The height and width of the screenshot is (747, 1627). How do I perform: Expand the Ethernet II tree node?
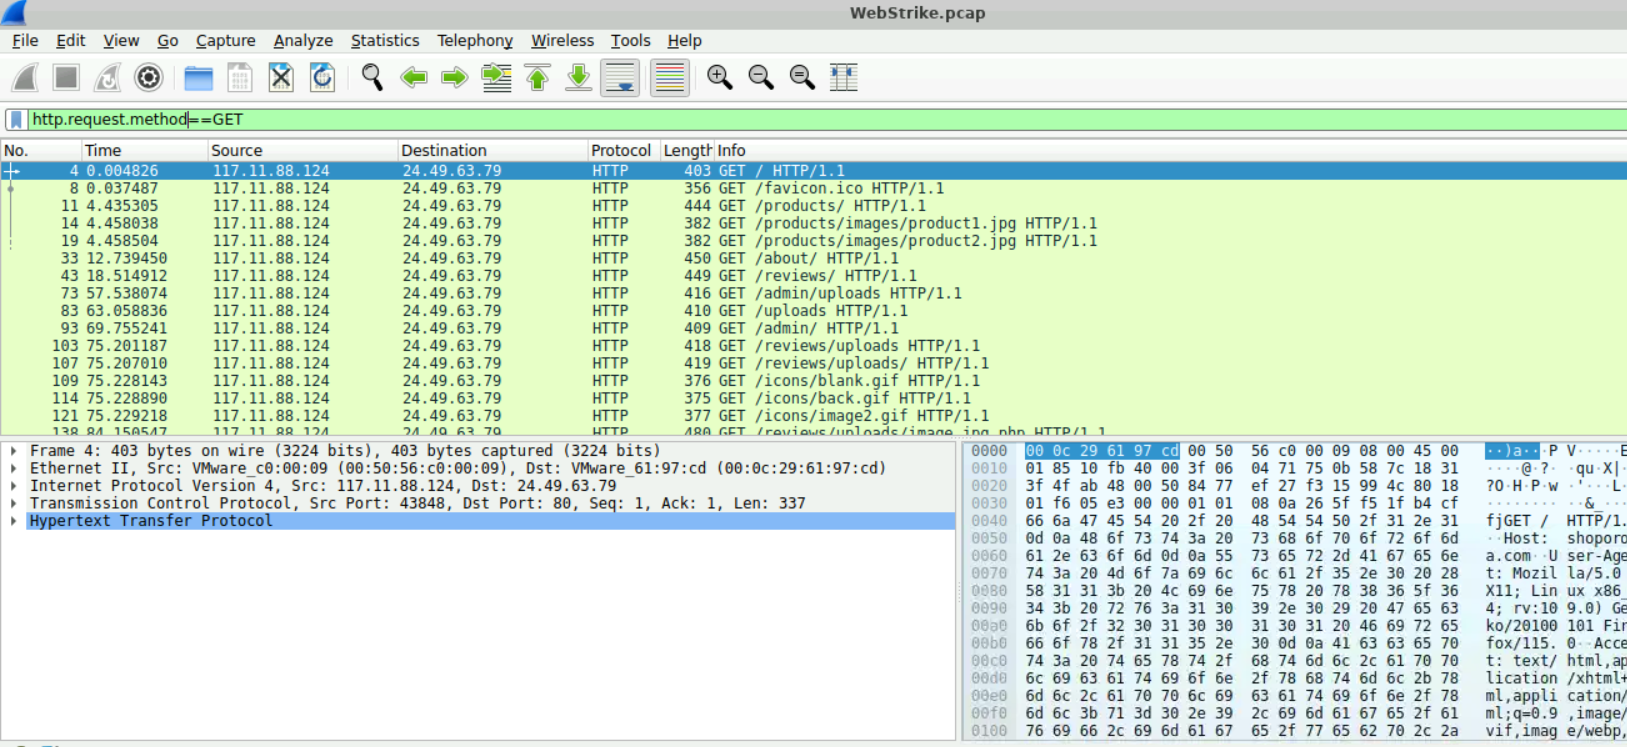pos(14,469)
